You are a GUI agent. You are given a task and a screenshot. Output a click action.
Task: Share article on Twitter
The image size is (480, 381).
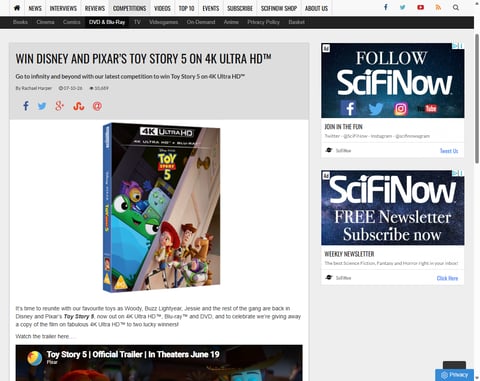[42, 106]
